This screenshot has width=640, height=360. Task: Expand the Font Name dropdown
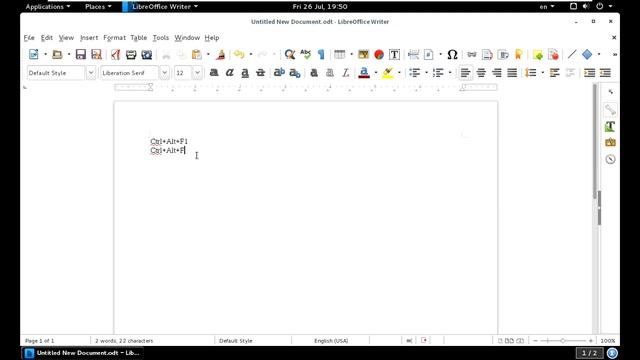tap(164, 73)
